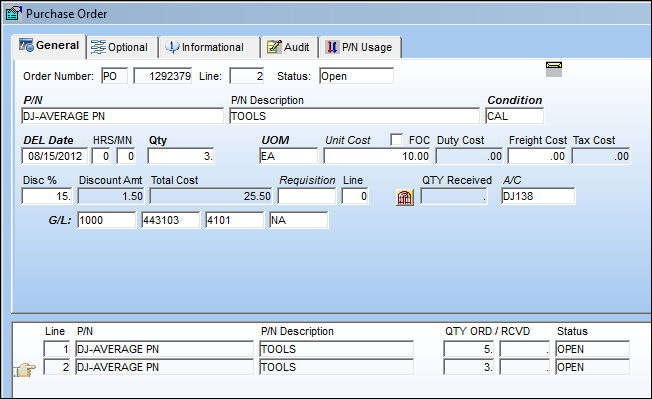This screenshot has width=652, height=399.
Task: Click the Qty field showing 3.
Action: (181, 156)
